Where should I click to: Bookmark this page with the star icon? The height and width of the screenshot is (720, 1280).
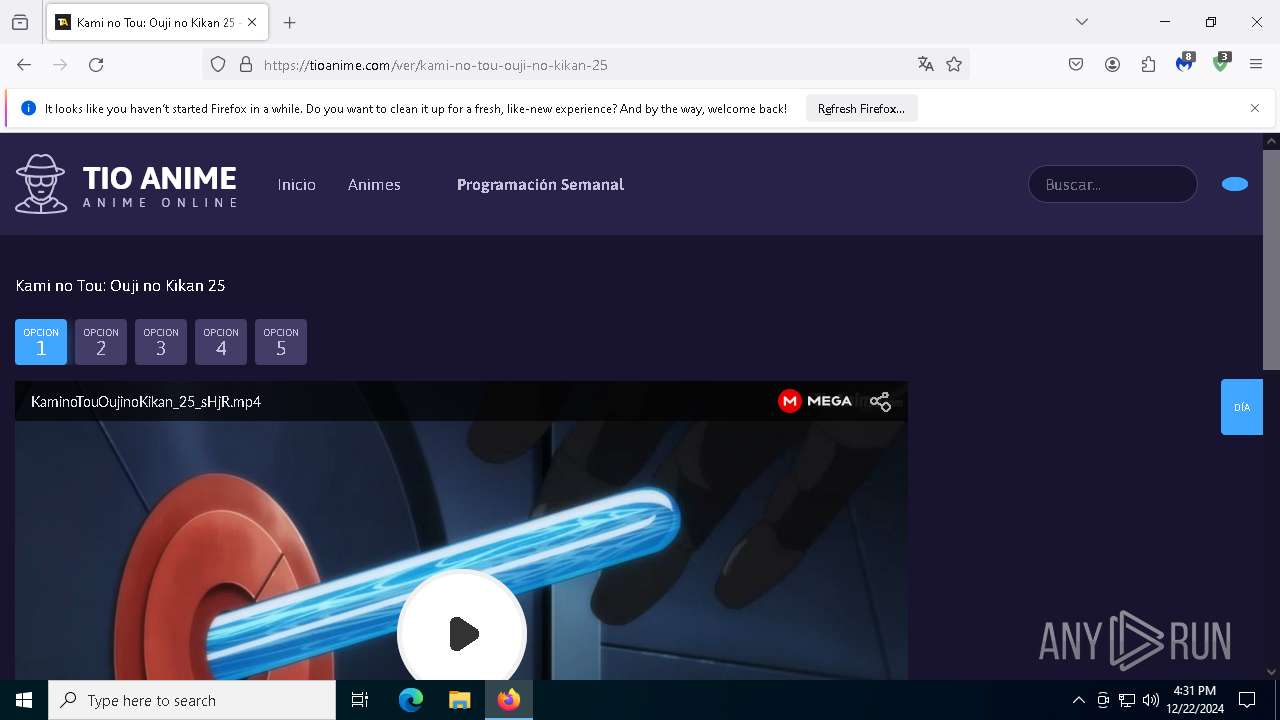pyautogui.click(x=954, y=64)
